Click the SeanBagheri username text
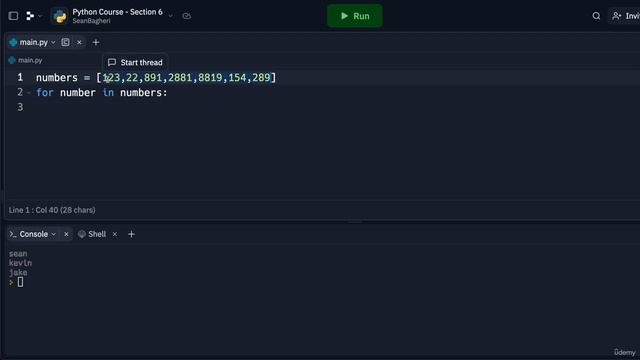 pyautogui.click(x=91, y=21)
